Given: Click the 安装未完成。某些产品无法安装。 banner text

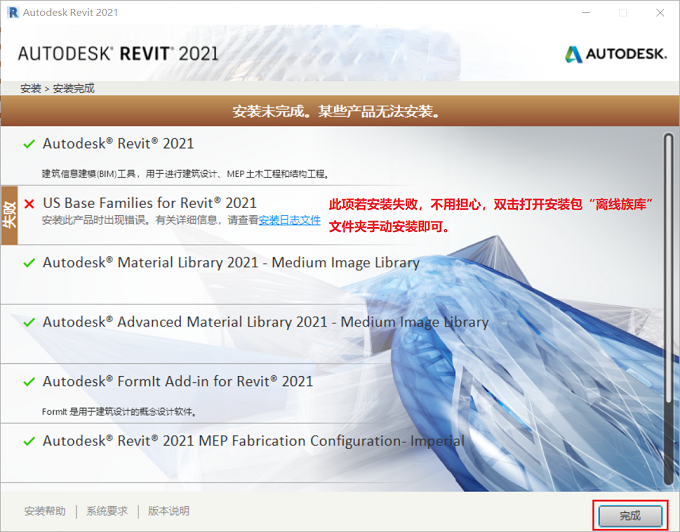Looking at the screenshot, I should tap(337, 111).
